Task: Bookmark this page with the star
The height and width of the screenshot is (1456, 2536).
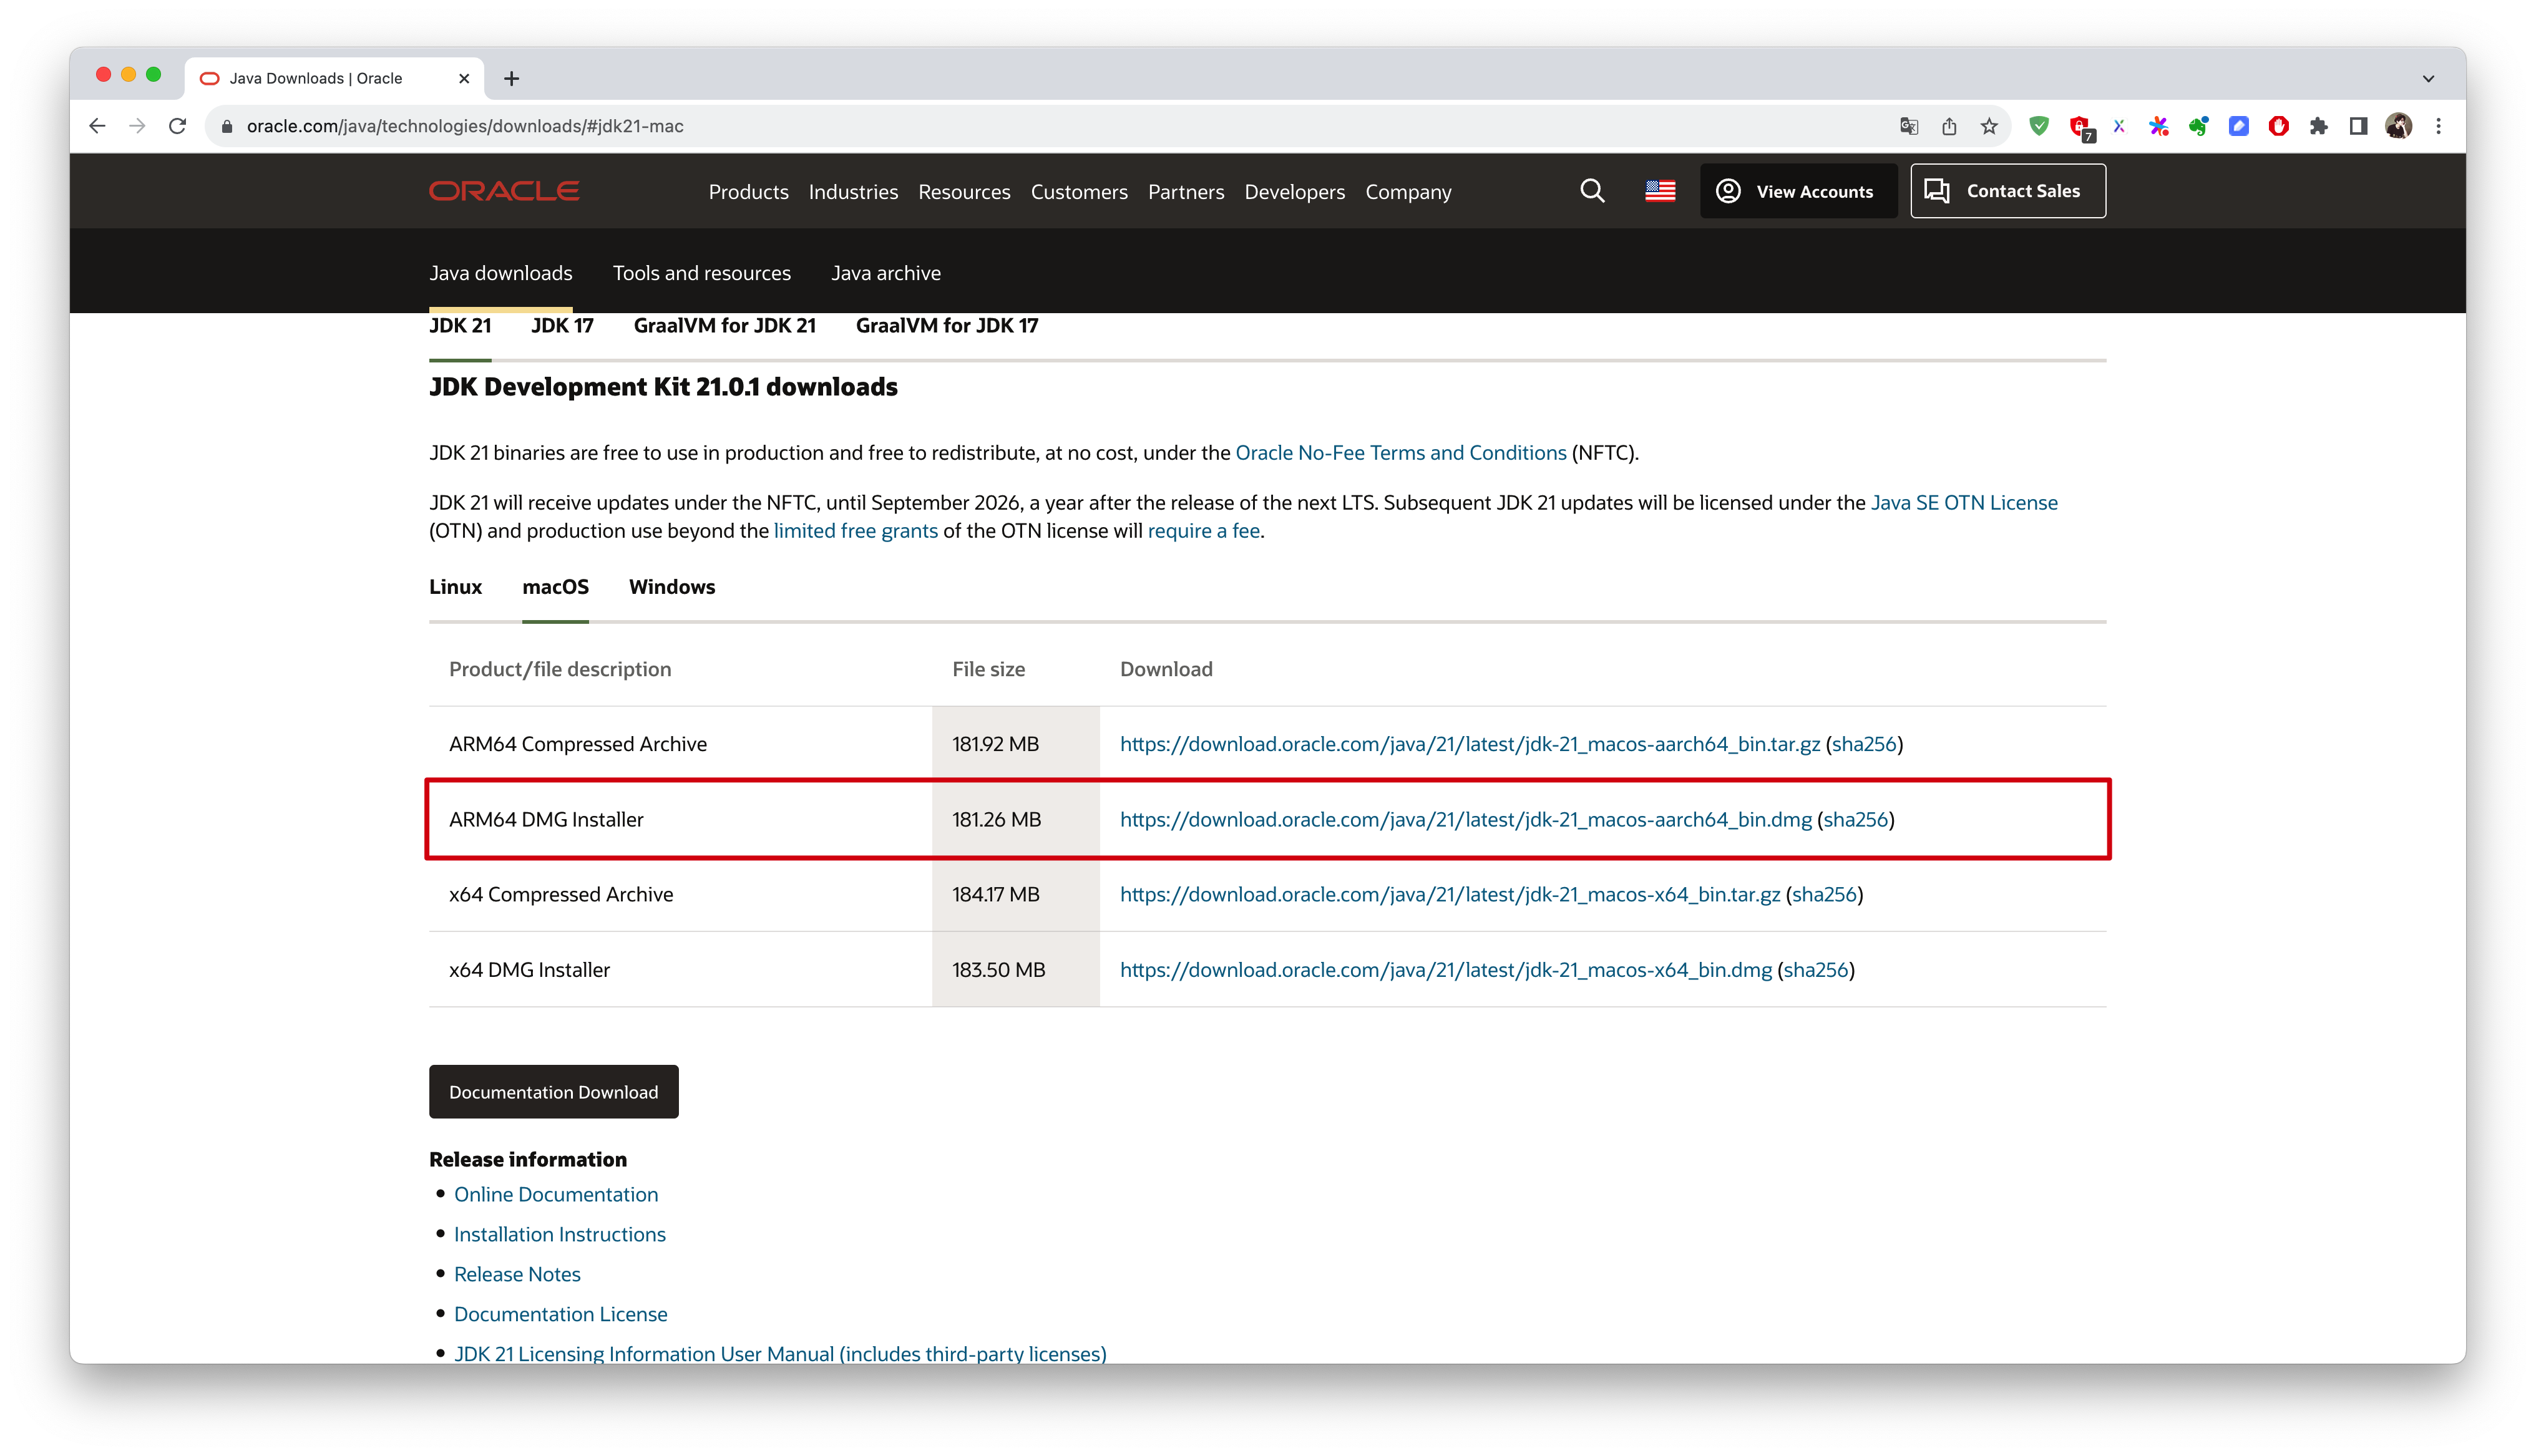Action: [1989, 126]
